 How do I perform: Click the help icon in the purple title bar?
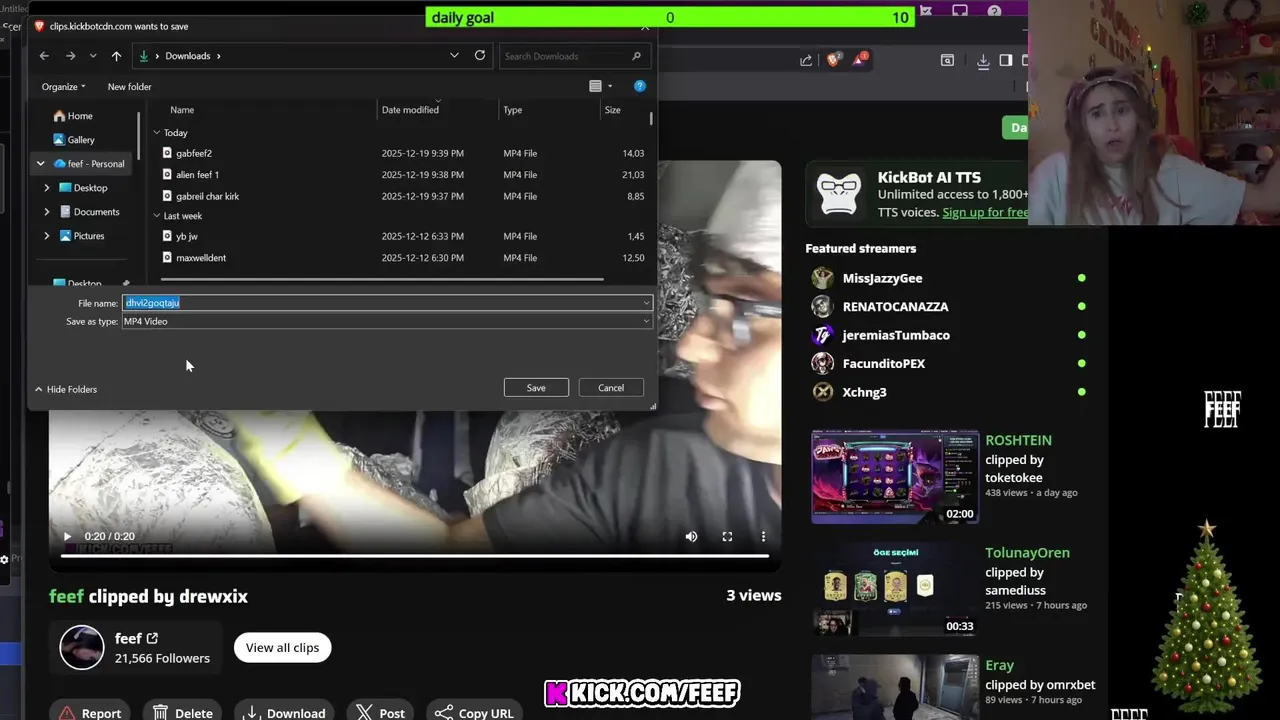(x=994, y=11)
